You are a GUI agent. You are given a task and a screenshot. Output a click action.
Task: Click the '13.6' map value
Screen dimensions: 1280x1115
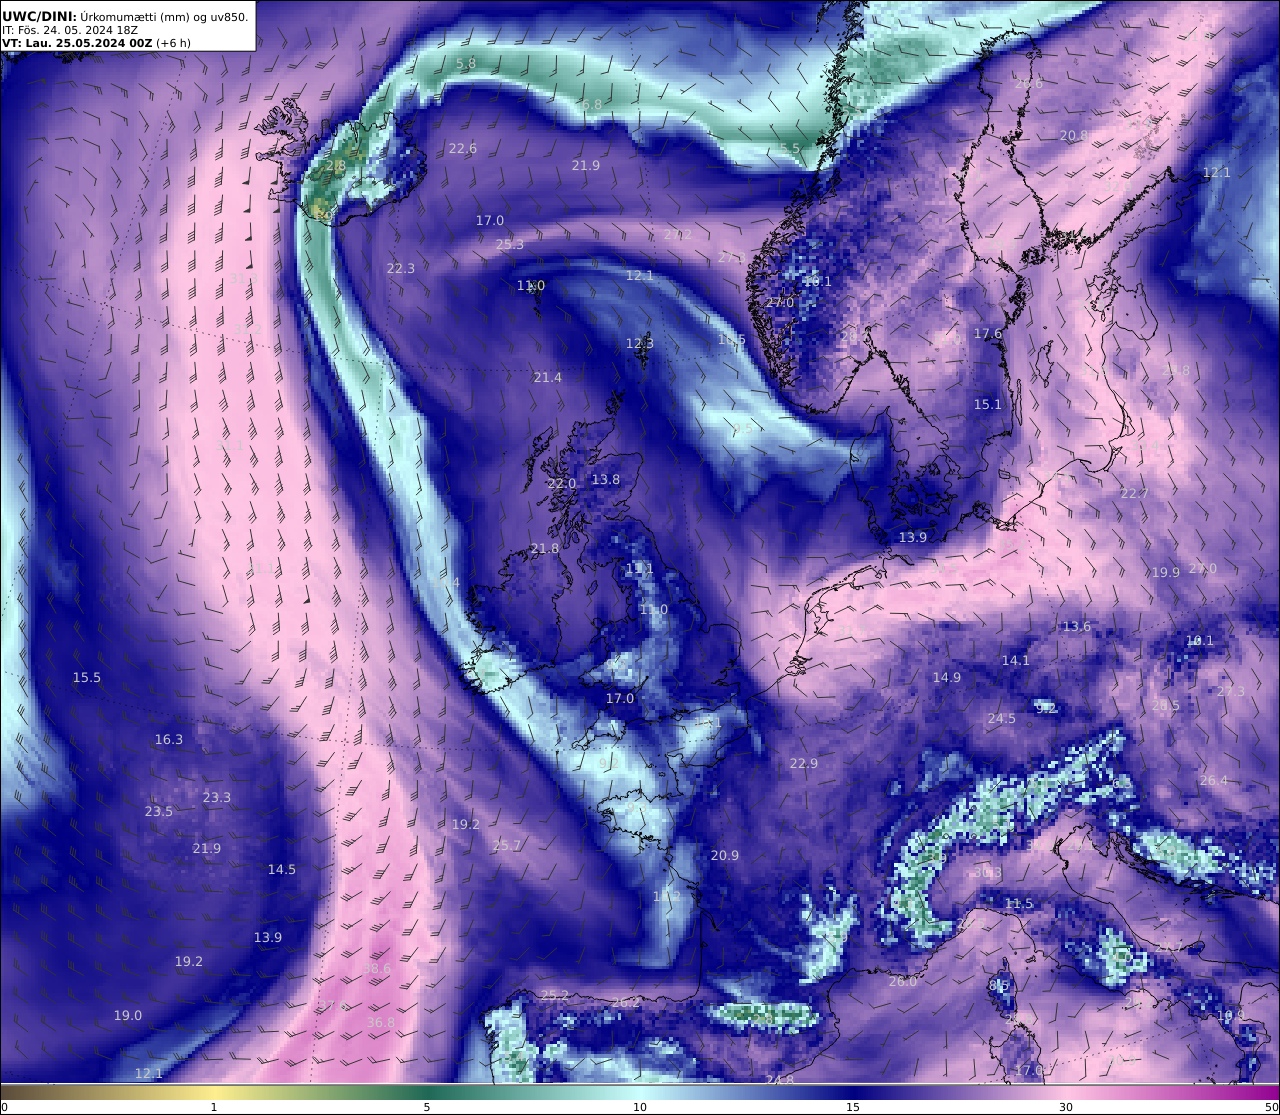(1077, 626)
